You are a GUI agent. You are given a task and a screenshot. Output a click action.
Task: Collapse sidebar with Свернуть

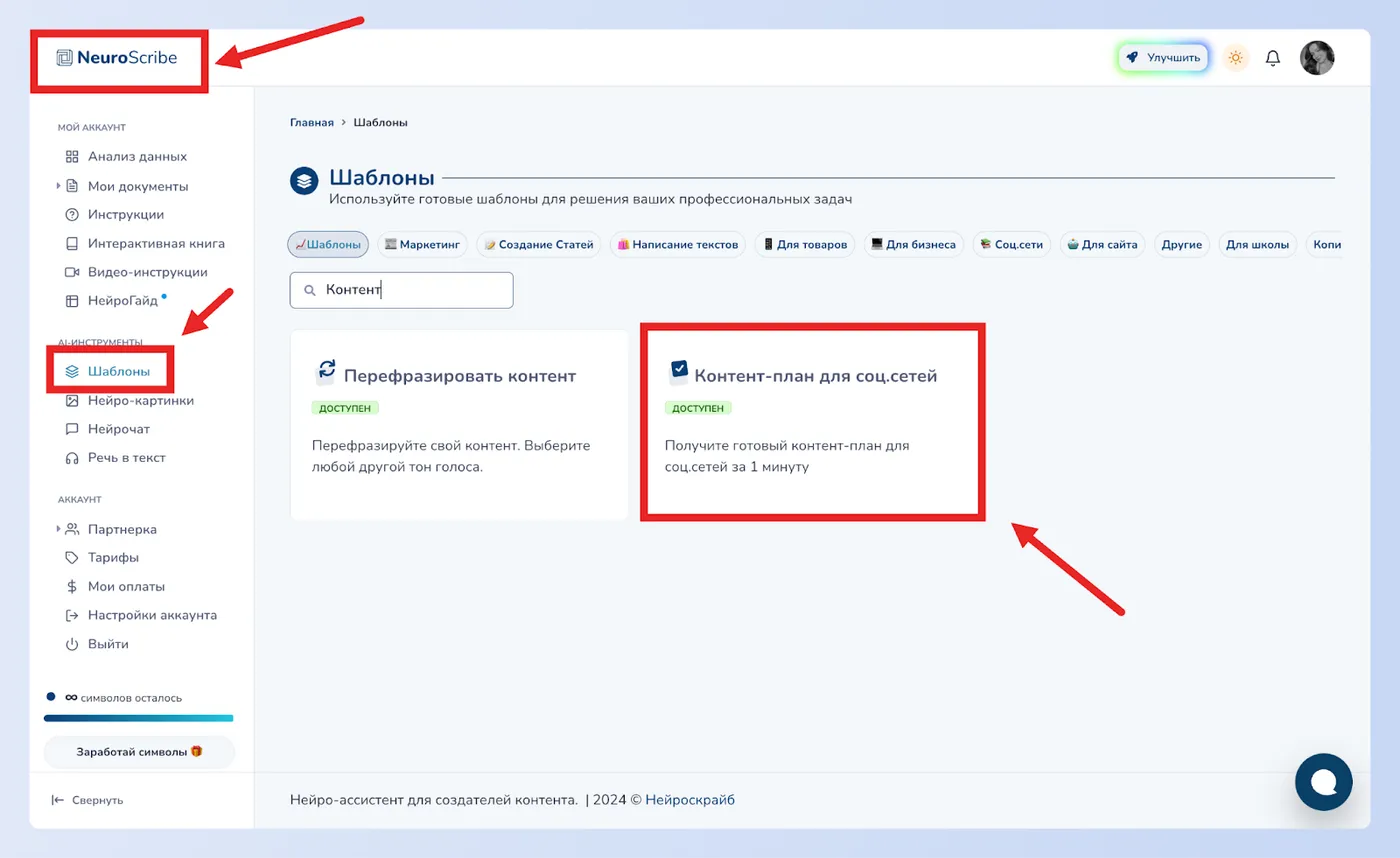point(87,800)
